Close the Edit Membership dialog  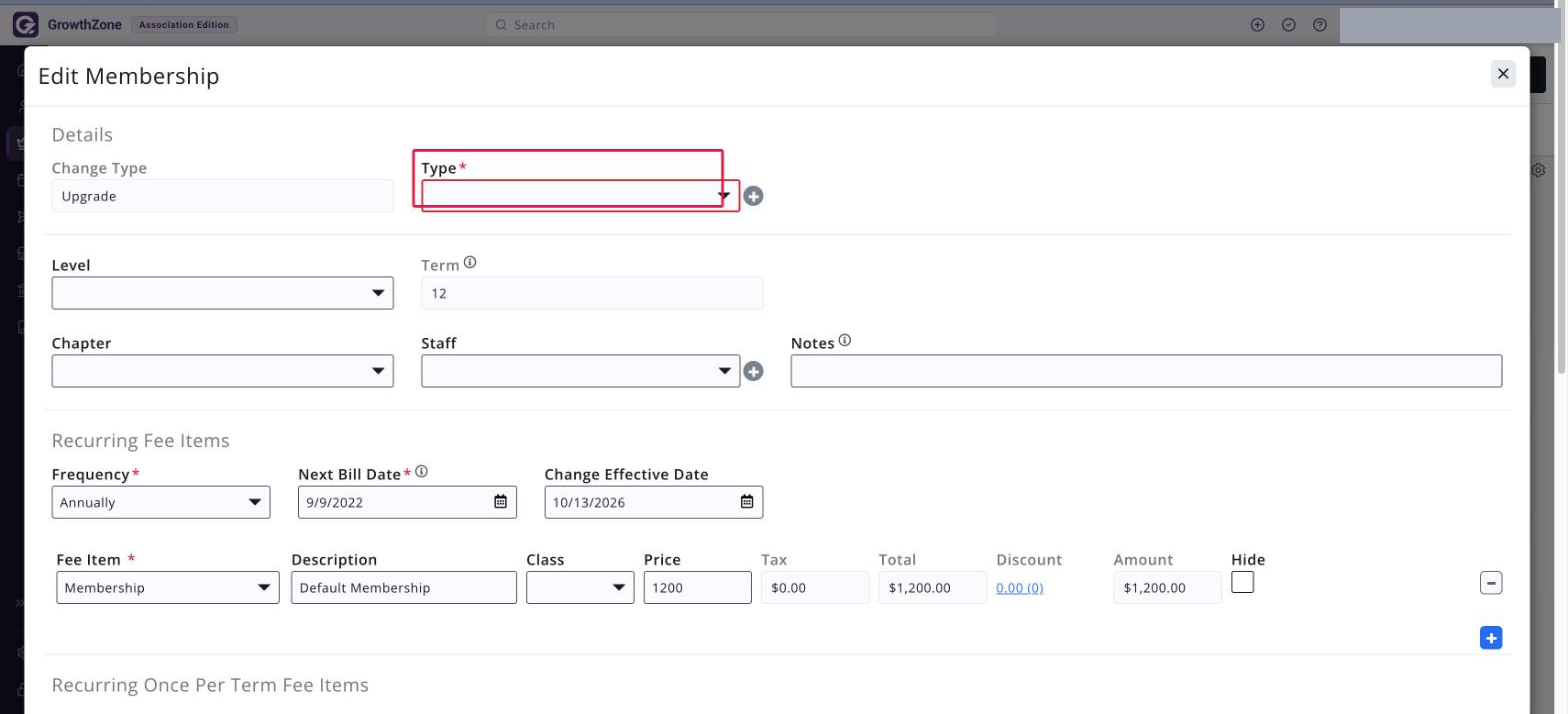click(x=1503, y=73)
